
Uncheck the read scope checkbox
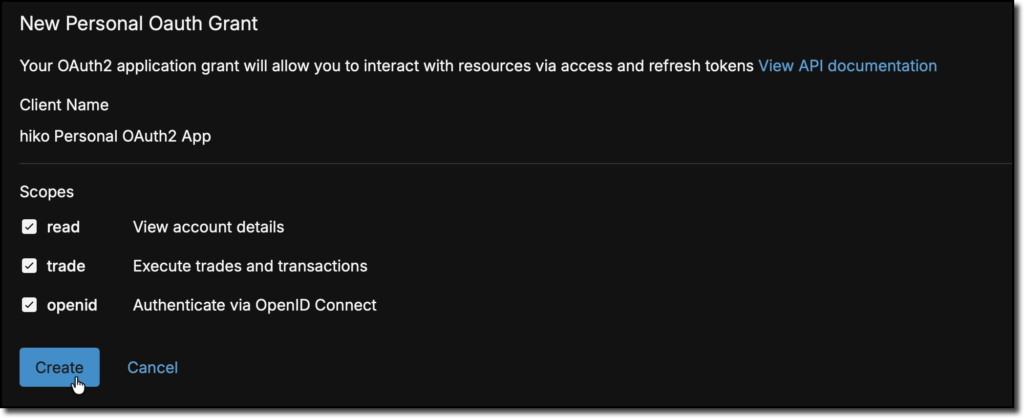pyautogui.click(x=29, y=227)
